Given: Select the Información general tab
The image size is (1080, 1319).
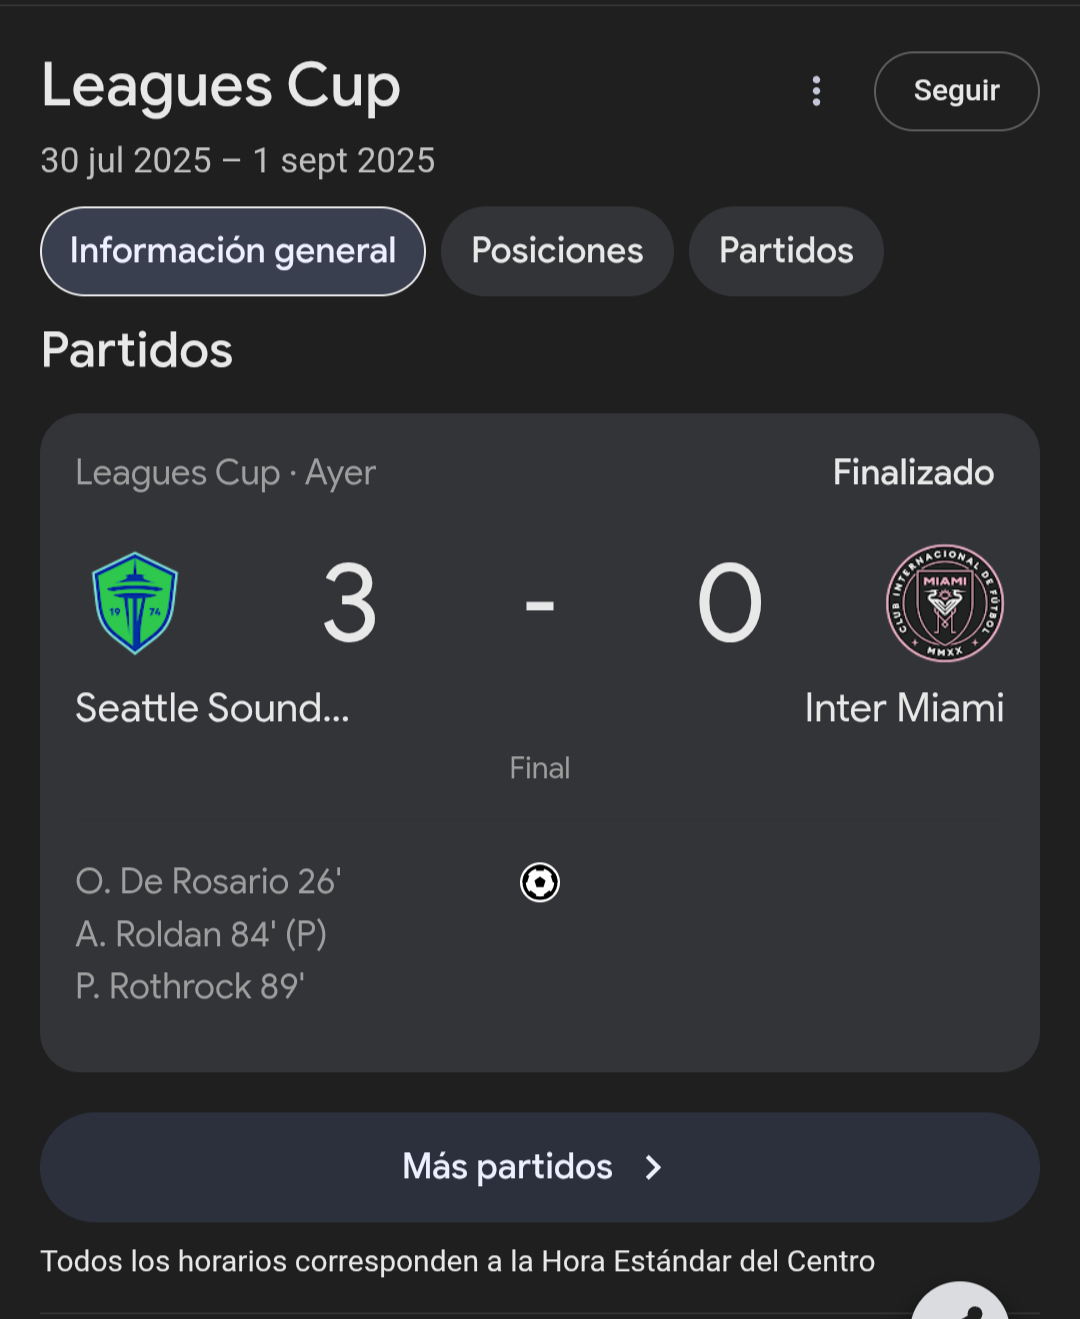Looking at the screenshot, I should tap(233, 251).
